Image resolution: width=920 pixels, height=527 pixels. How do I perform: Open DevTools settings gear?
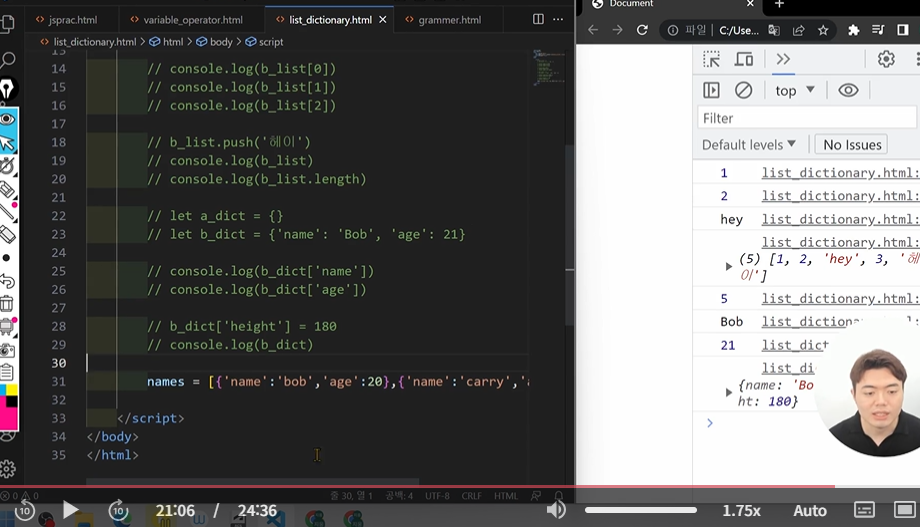tap(886, 59)
